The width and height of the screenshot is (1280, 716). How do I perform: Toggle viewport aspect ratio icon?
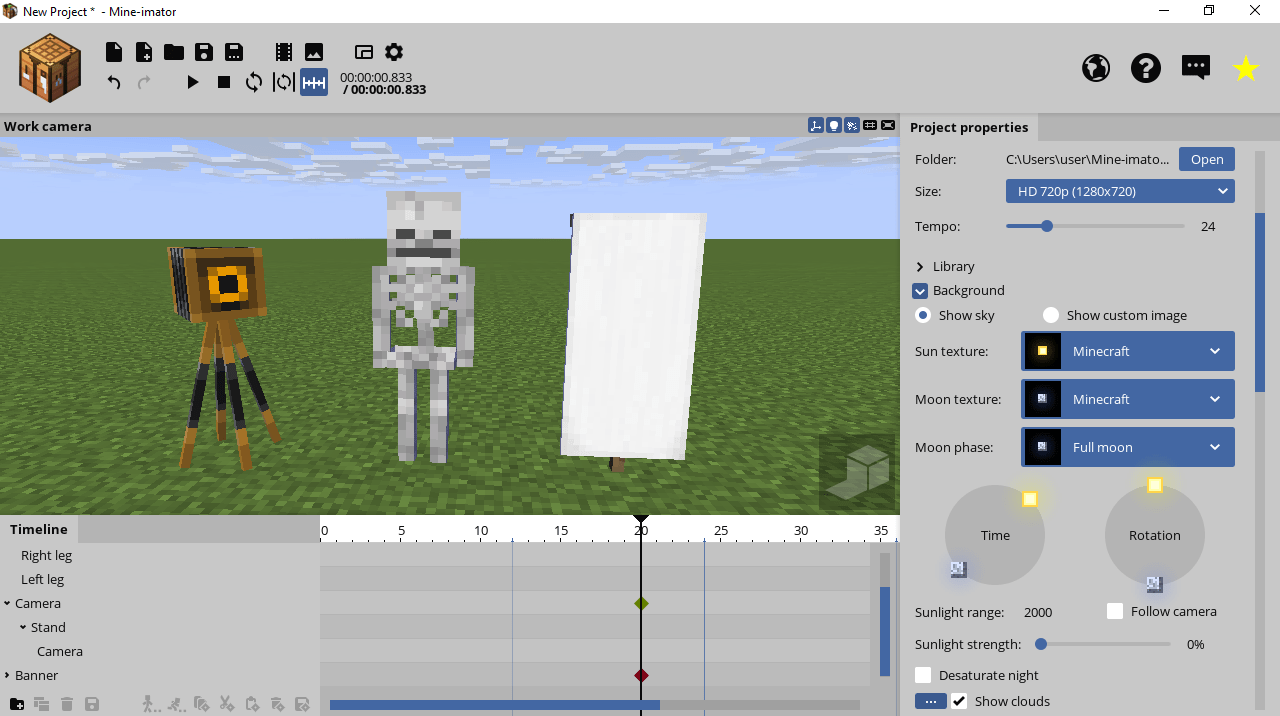point(888,125)
